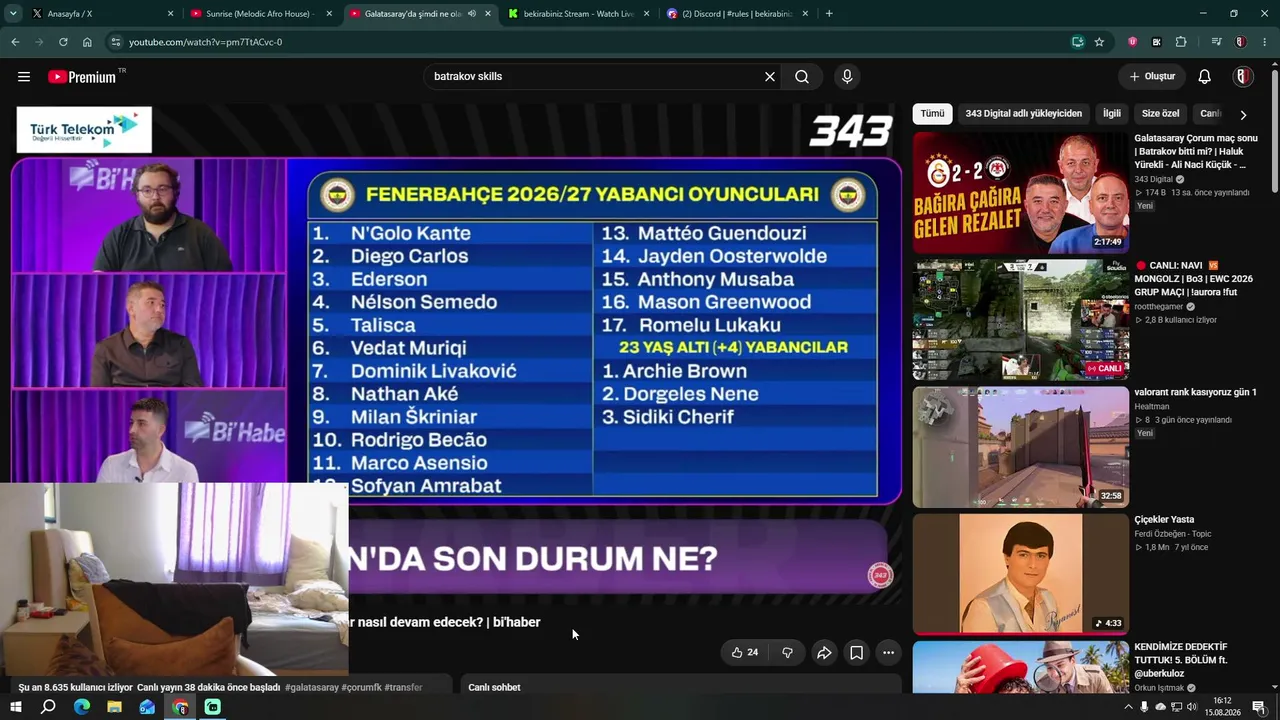Show hidden system tray icons
Screen dimensions: 1280x720
pos(1128,707)
